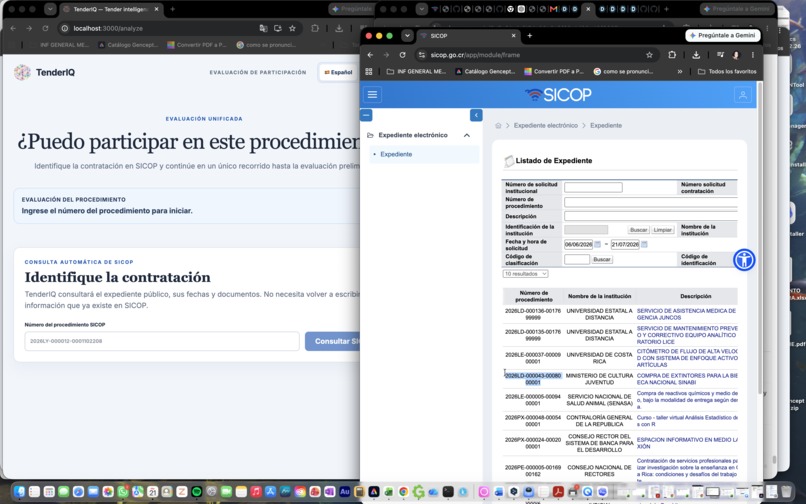Open downloads in the TenderIQ window

339,28
